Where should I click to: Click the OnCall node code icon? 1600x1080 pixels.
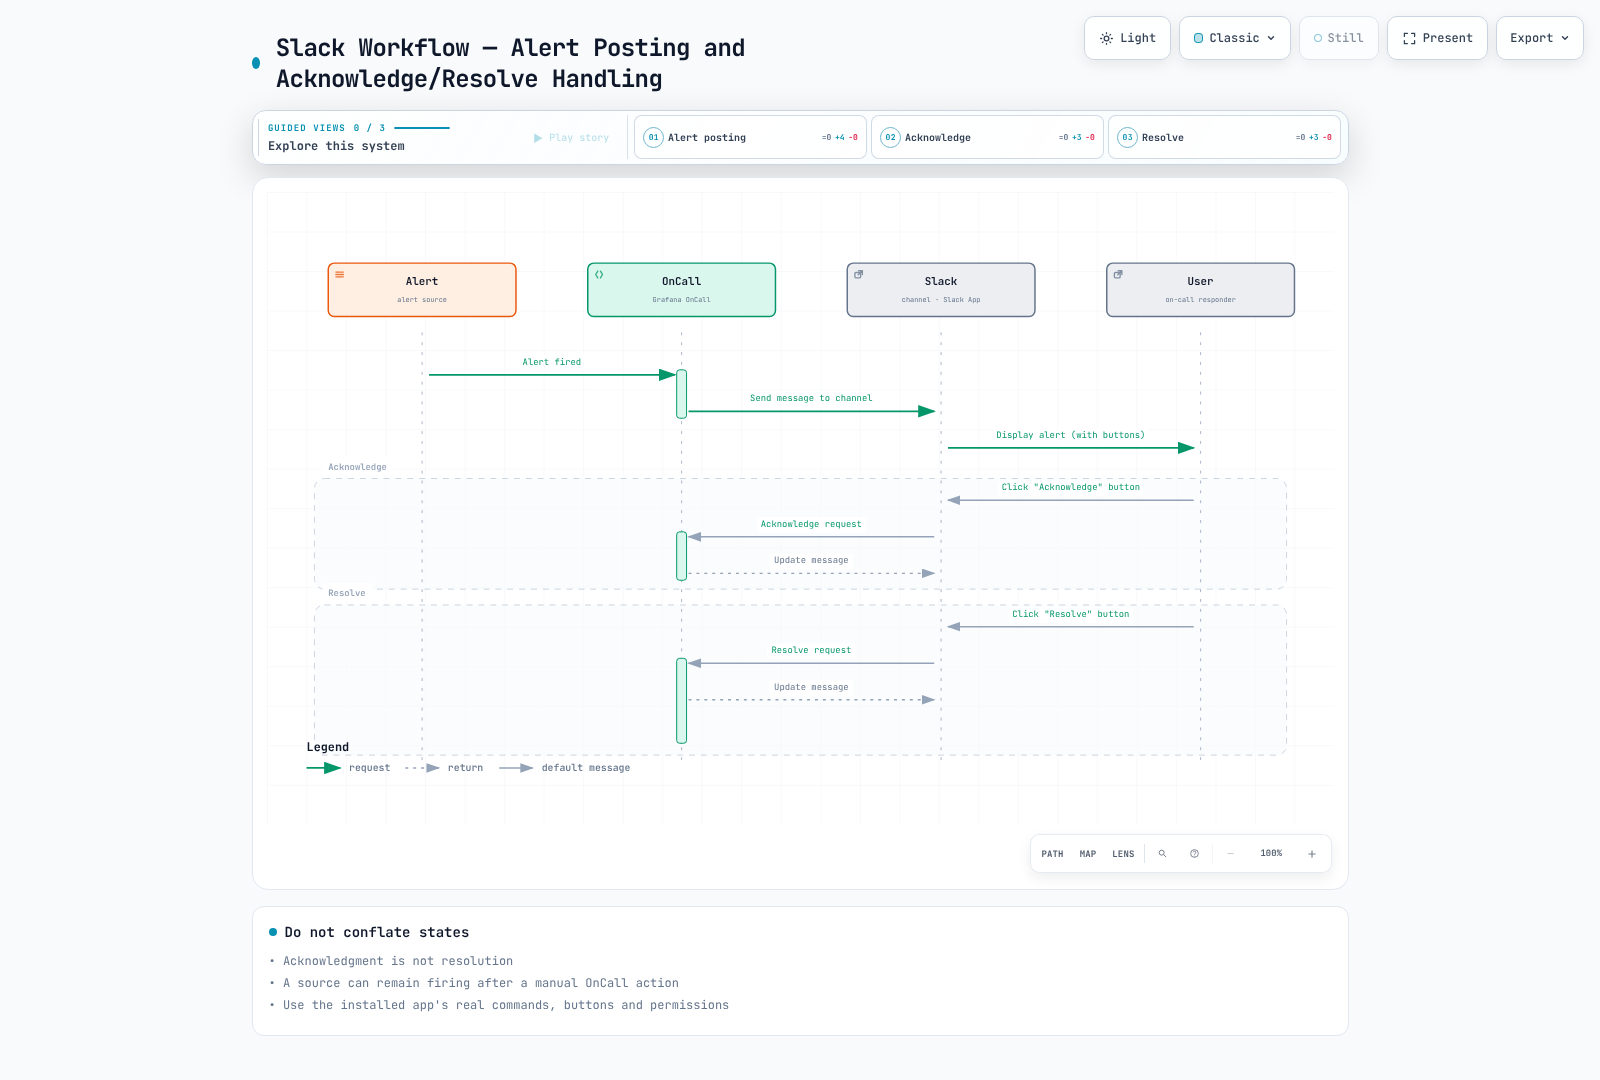(x=599, y=274)
